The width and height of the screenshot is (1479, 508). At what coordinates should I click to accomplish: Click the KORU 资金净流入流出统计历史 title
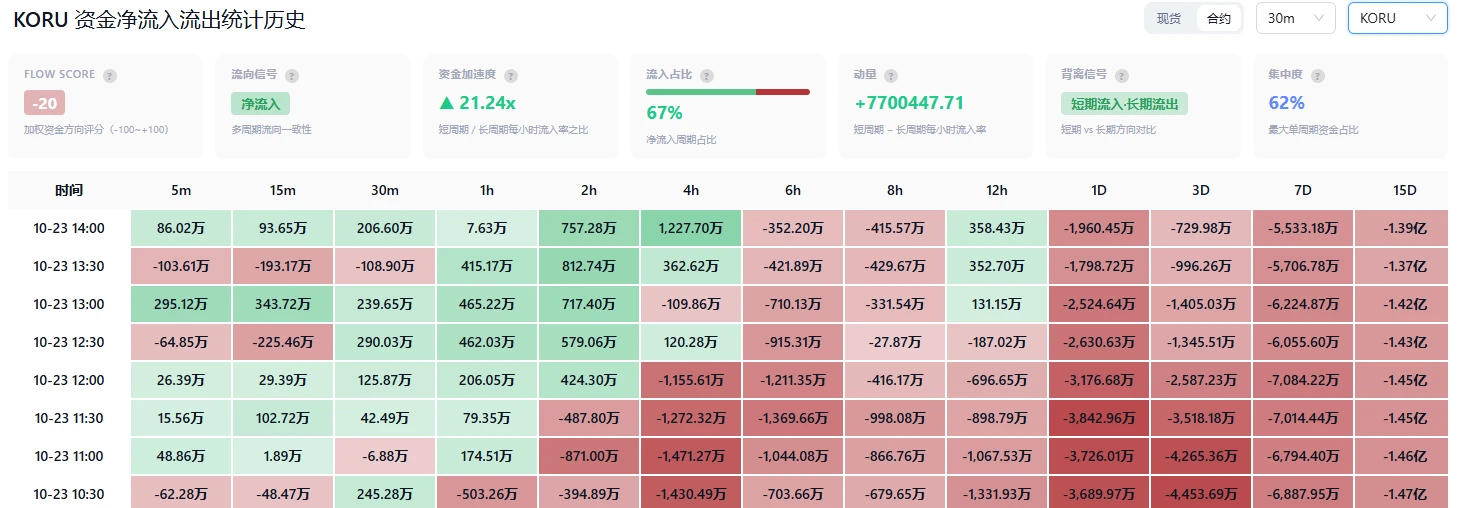tap(159, 19)
